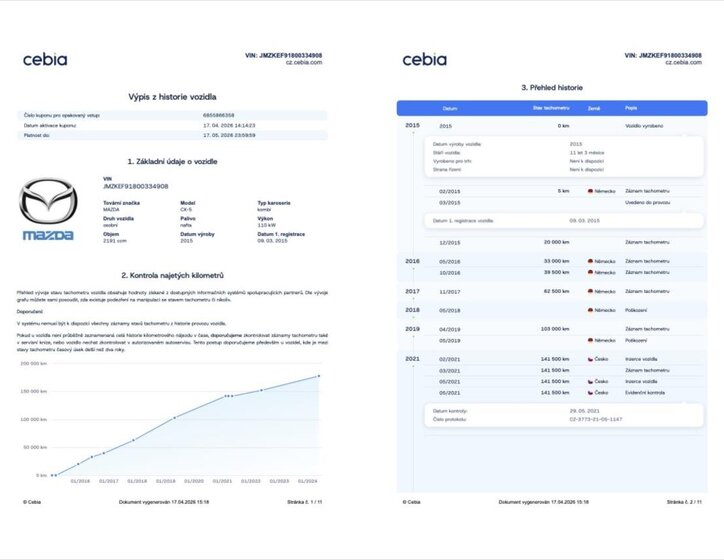The width and height of the screenshot is (724, 560).
Task: Click the German flag in the 05/2018 damage row
Action: point(591,310)
